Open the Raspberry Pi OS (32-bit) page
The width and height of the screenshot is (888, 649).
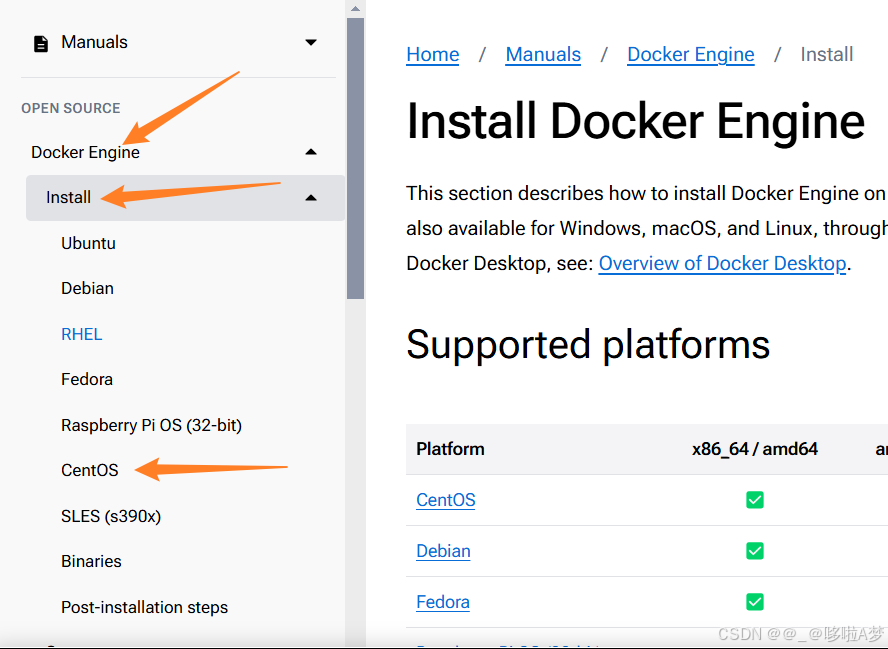coord(151,425)
